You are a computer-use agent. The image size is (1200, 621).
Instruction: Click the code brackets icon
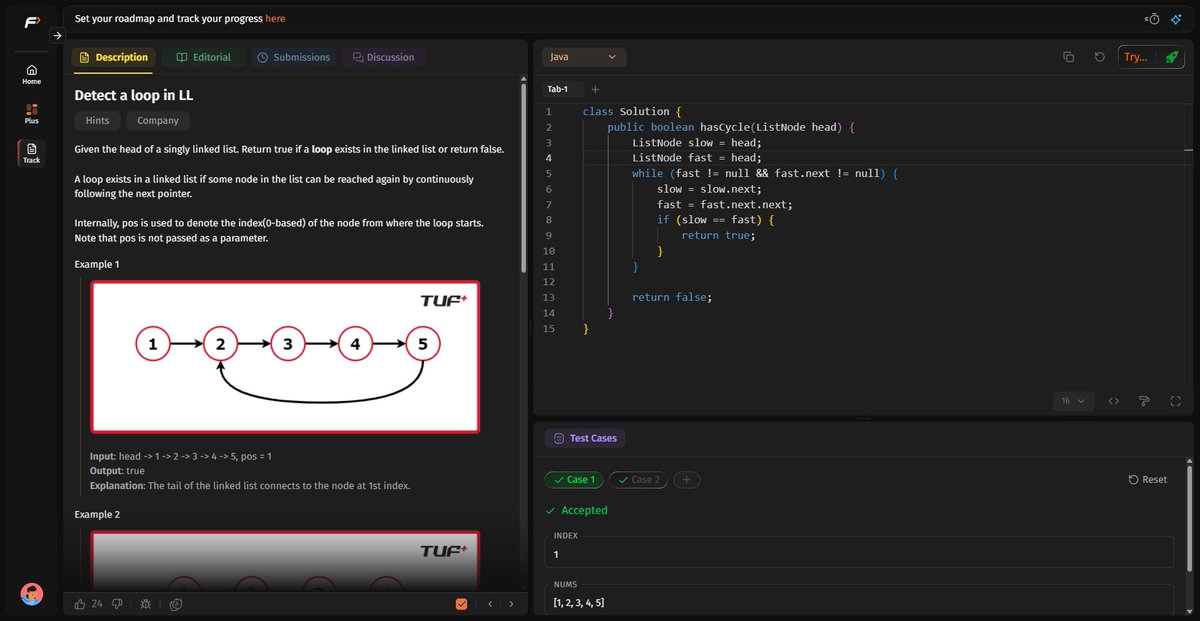pyautogui.click(x=1113, y=401)
